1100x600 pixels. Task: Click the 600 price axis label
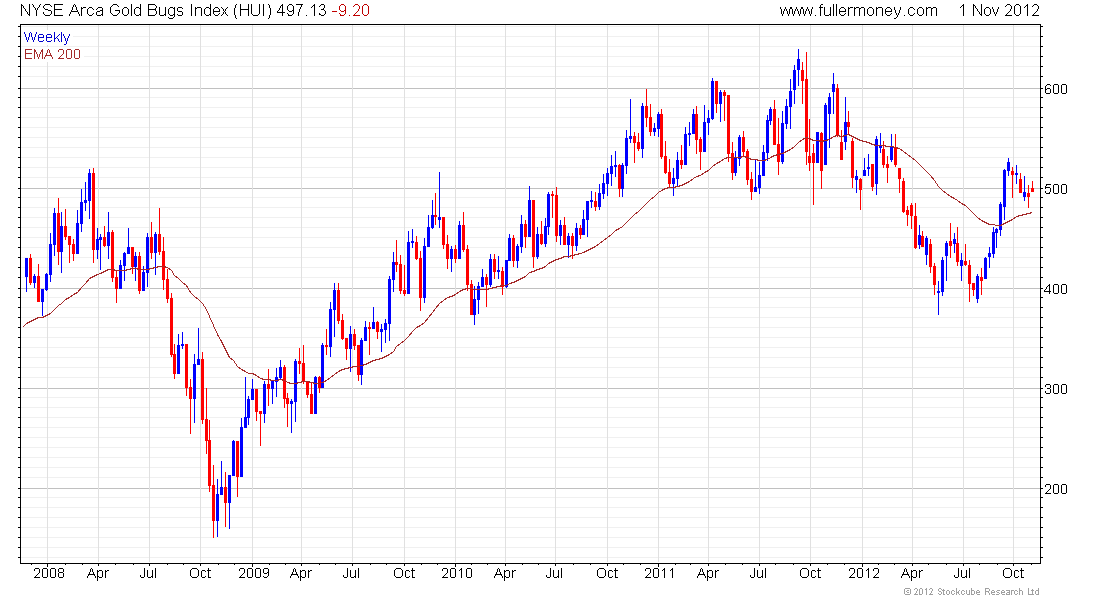pos(1056,89)
